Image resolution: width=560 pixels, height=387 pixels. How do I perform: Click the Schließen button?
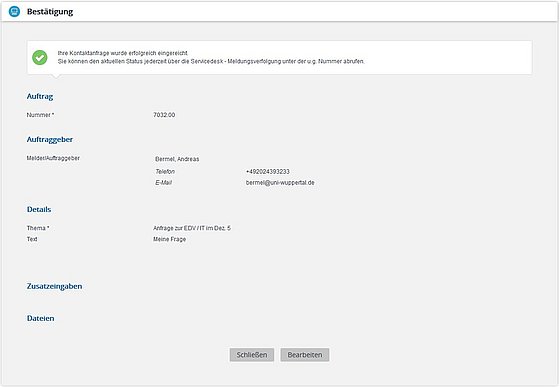pyautogui.click(x=252, y=355)
